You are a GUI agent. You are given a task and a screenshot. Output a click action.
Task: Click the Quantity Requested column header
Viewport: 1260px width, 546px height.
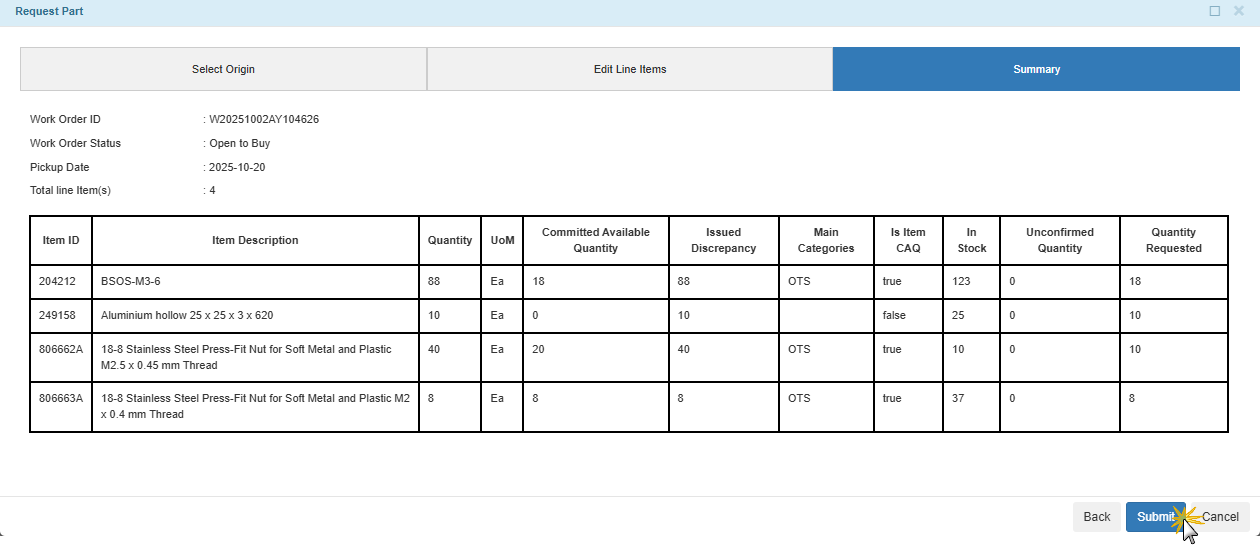pyautogui.click(x=1173, y=241)
